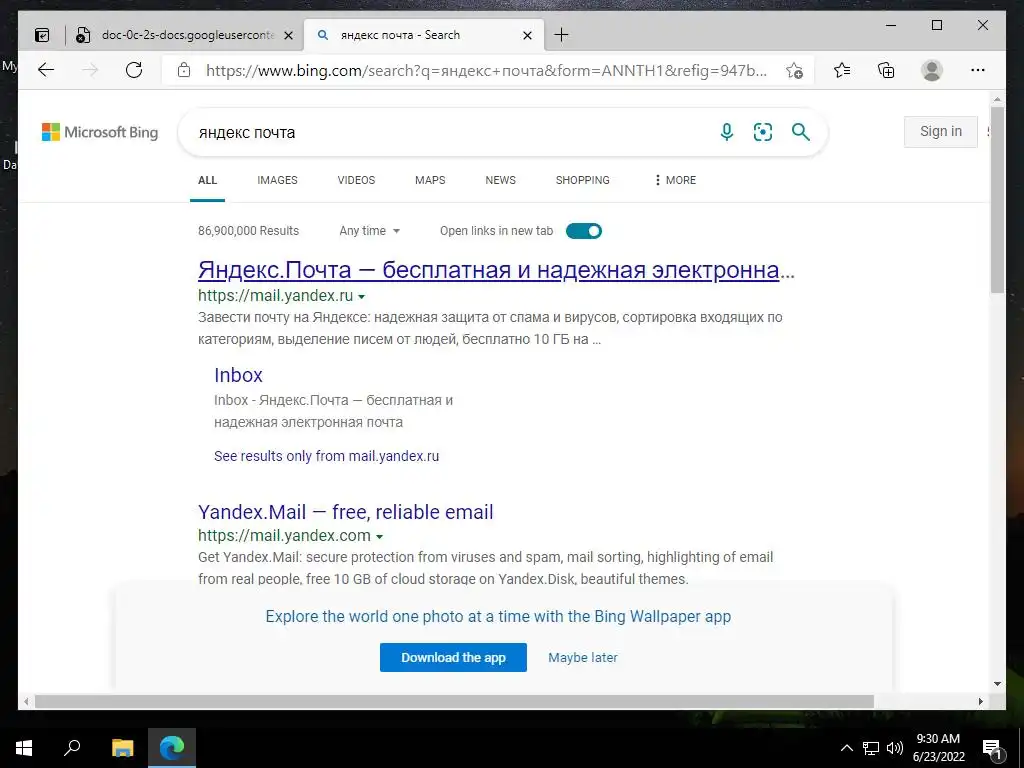Screen dimensions: 1024x768
Task: Open Edge Settings and more menu
Action: click(x=978, y=70)
